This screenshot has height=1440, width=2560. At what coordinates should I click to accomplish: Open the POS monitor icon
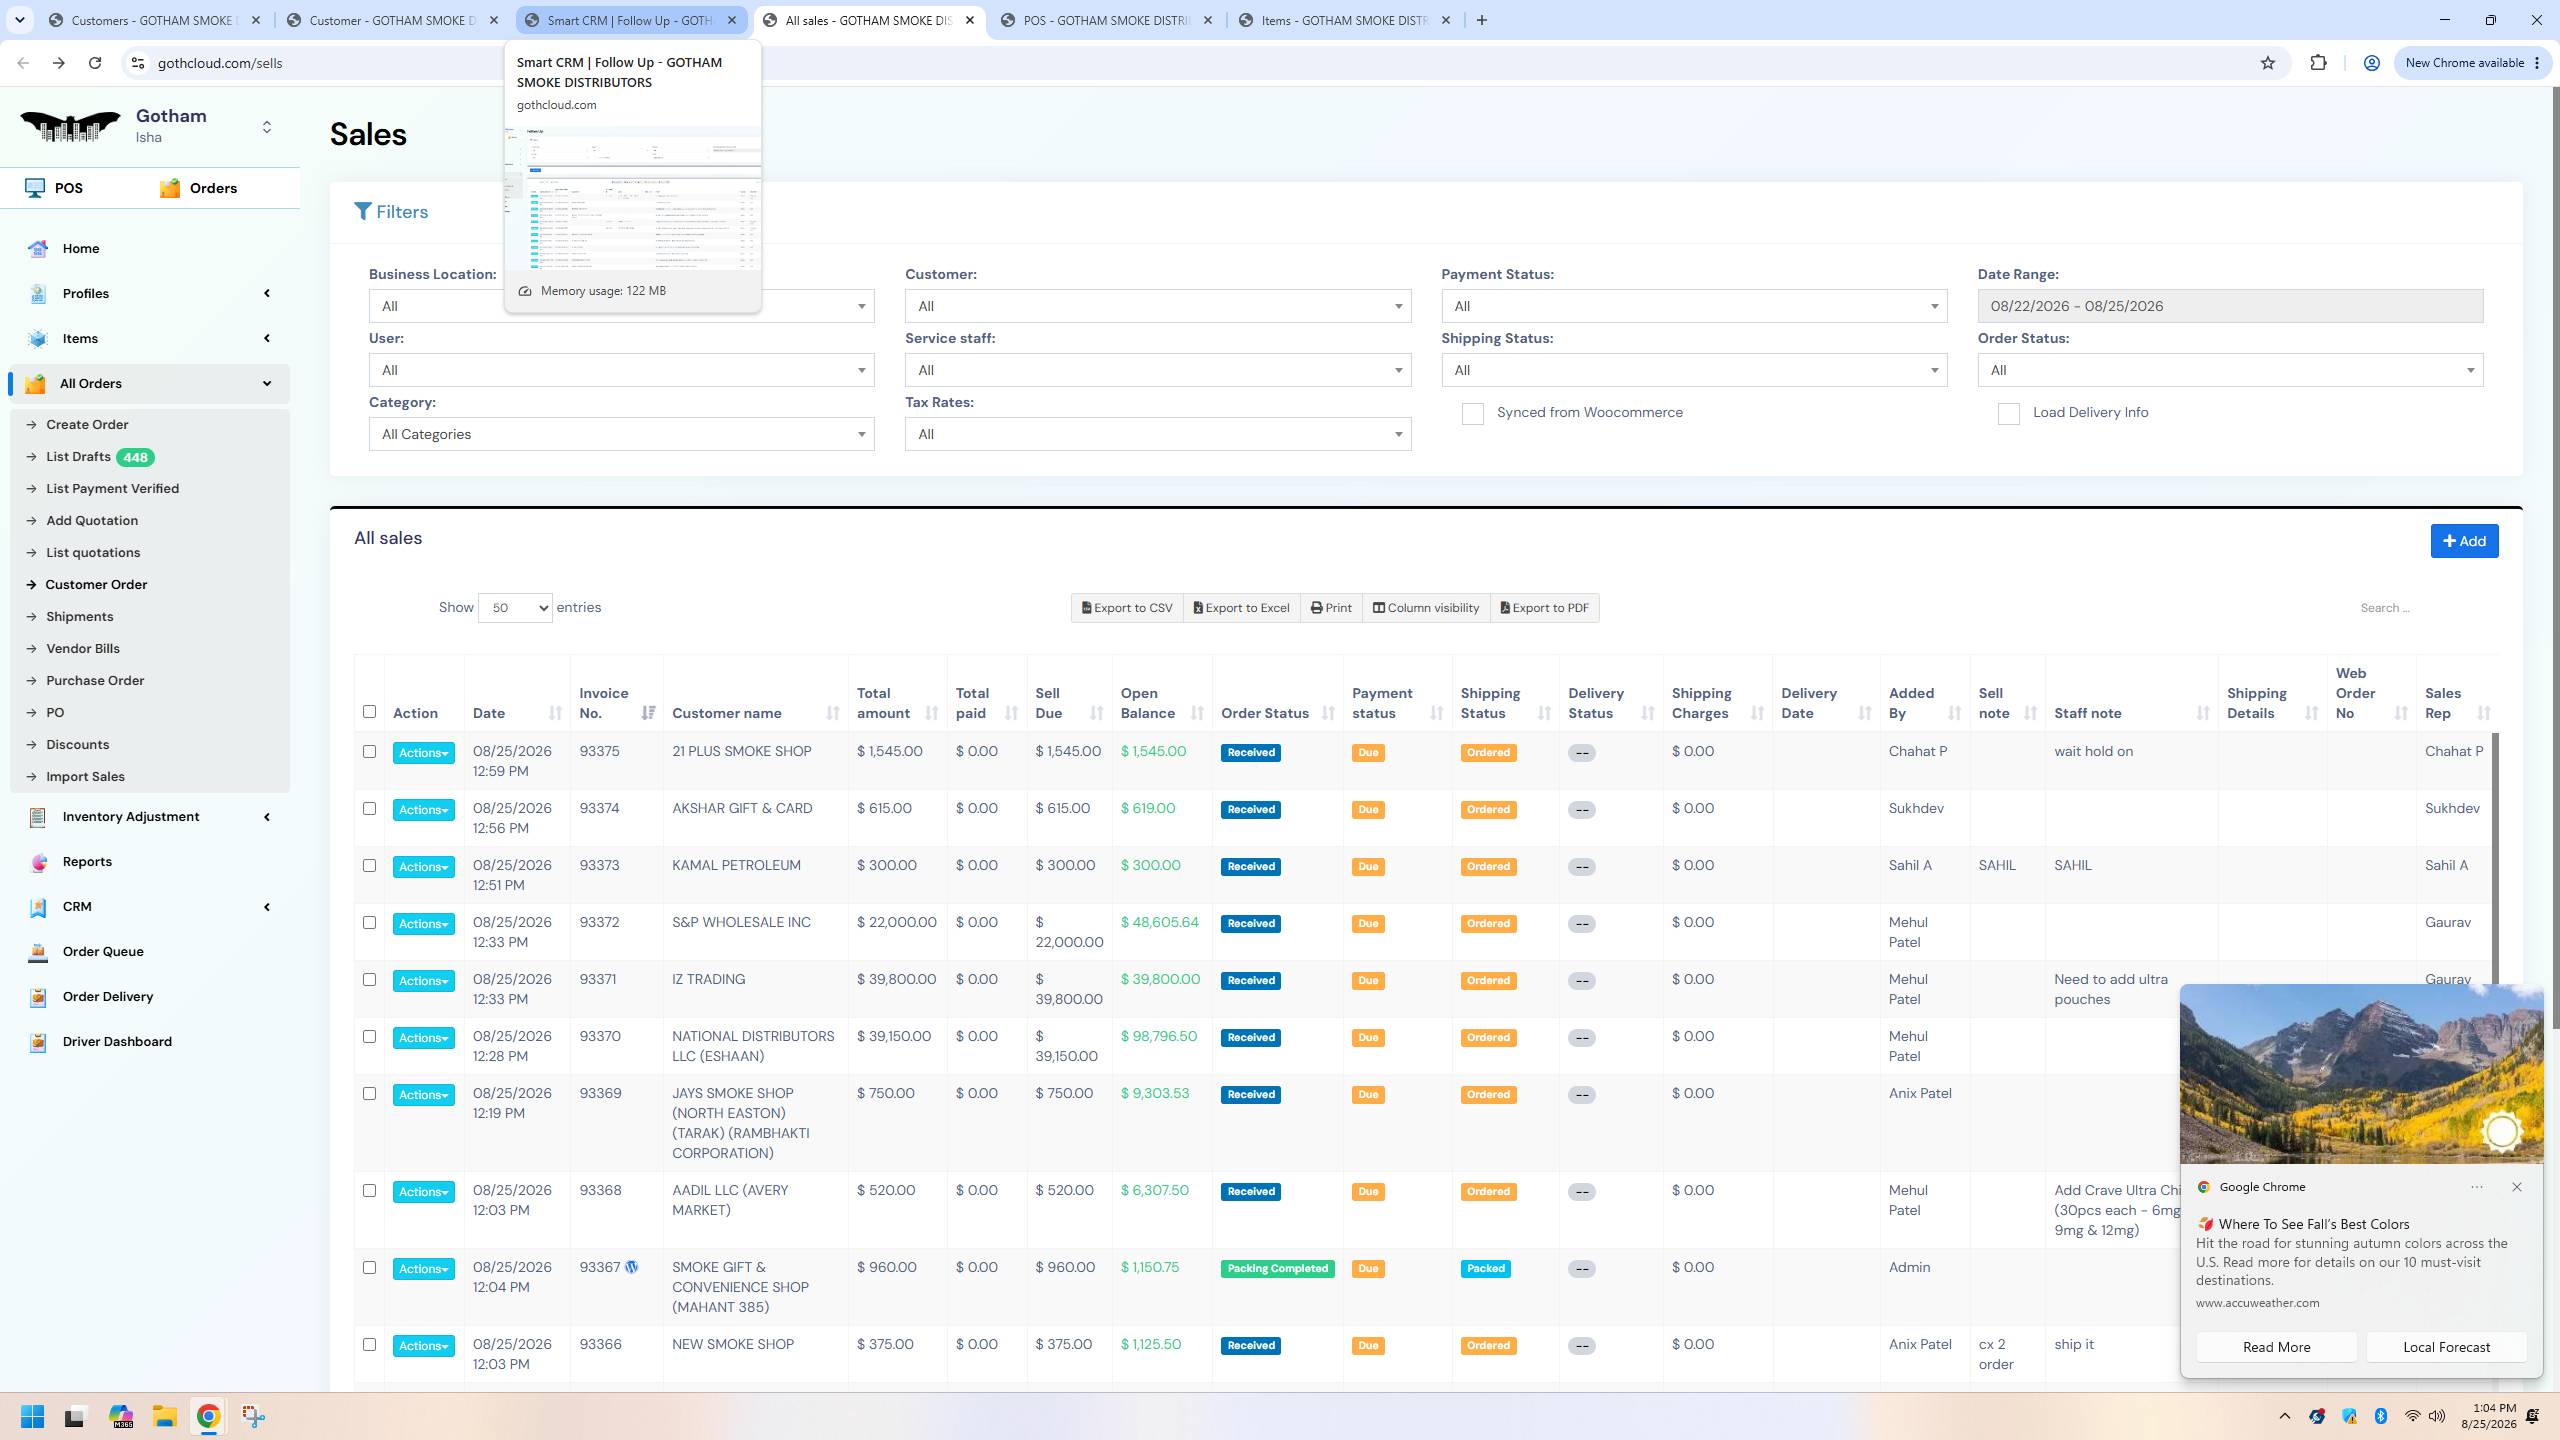[x=35, y=188]
